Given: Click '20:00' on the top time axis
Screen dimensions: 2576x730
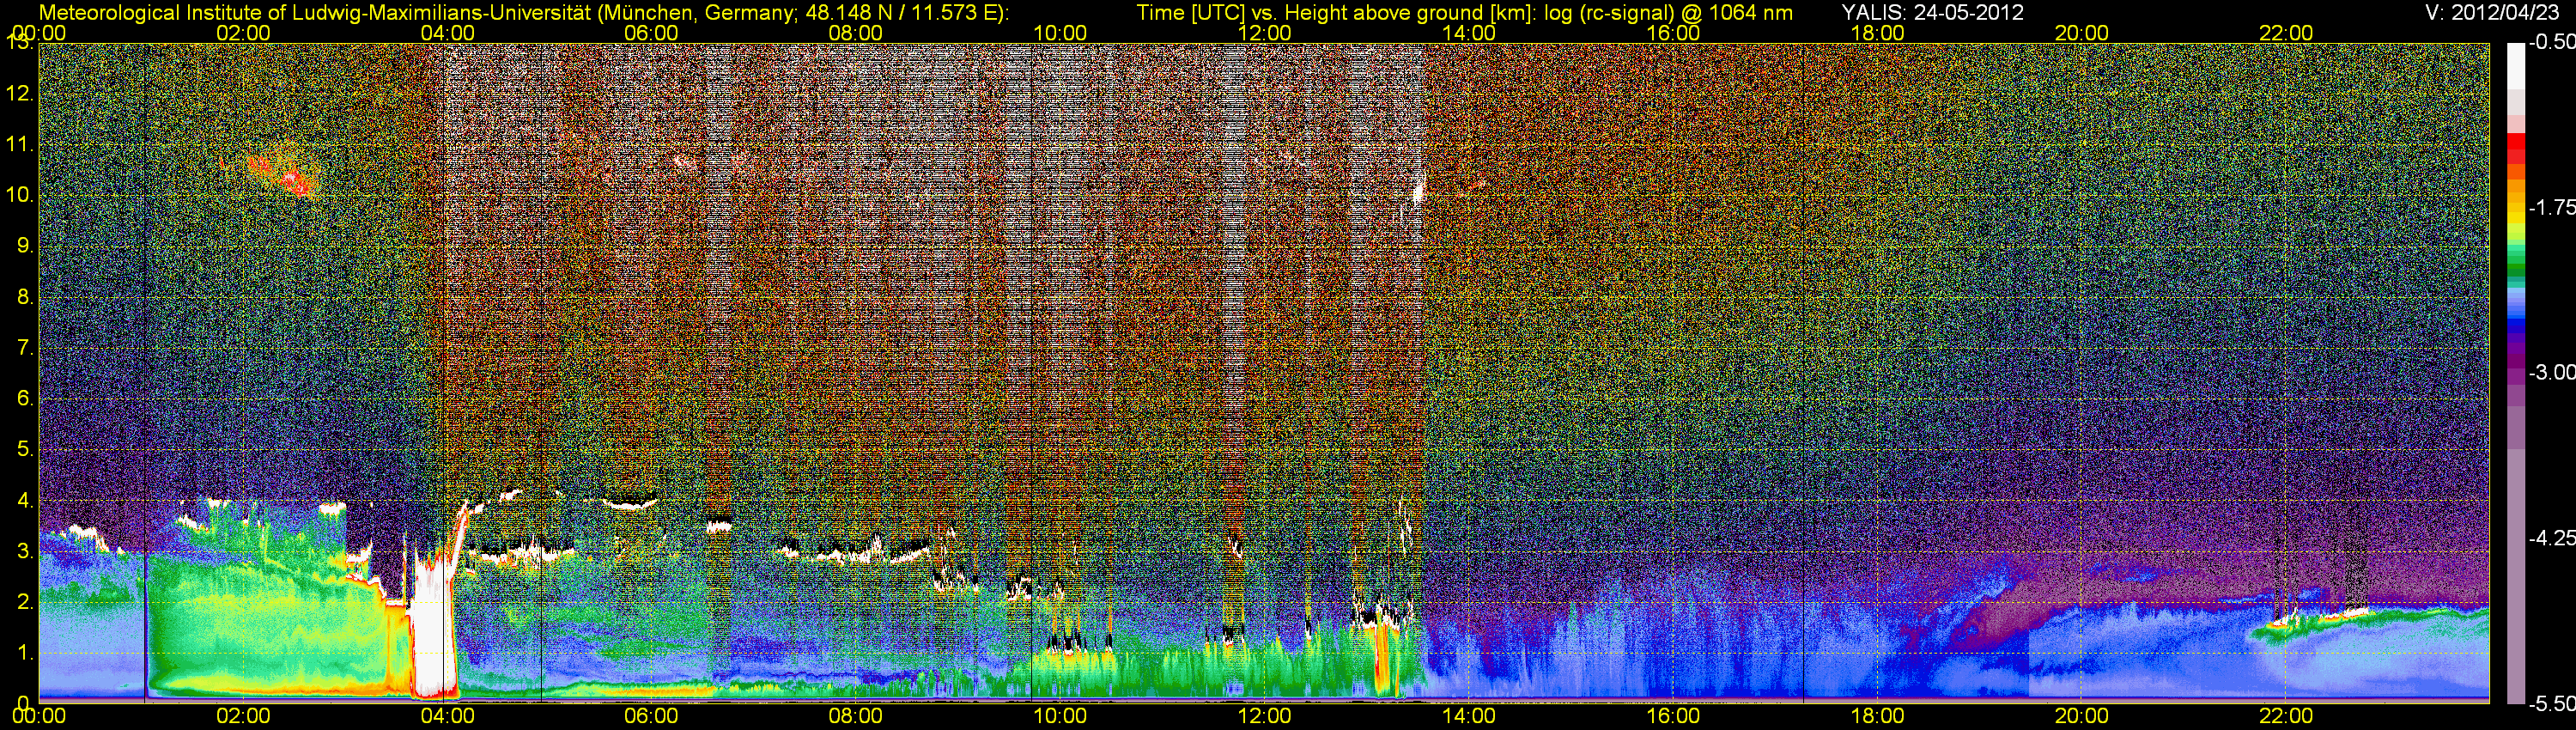Looking at the screenshot, I should [x=2082, y=33].
